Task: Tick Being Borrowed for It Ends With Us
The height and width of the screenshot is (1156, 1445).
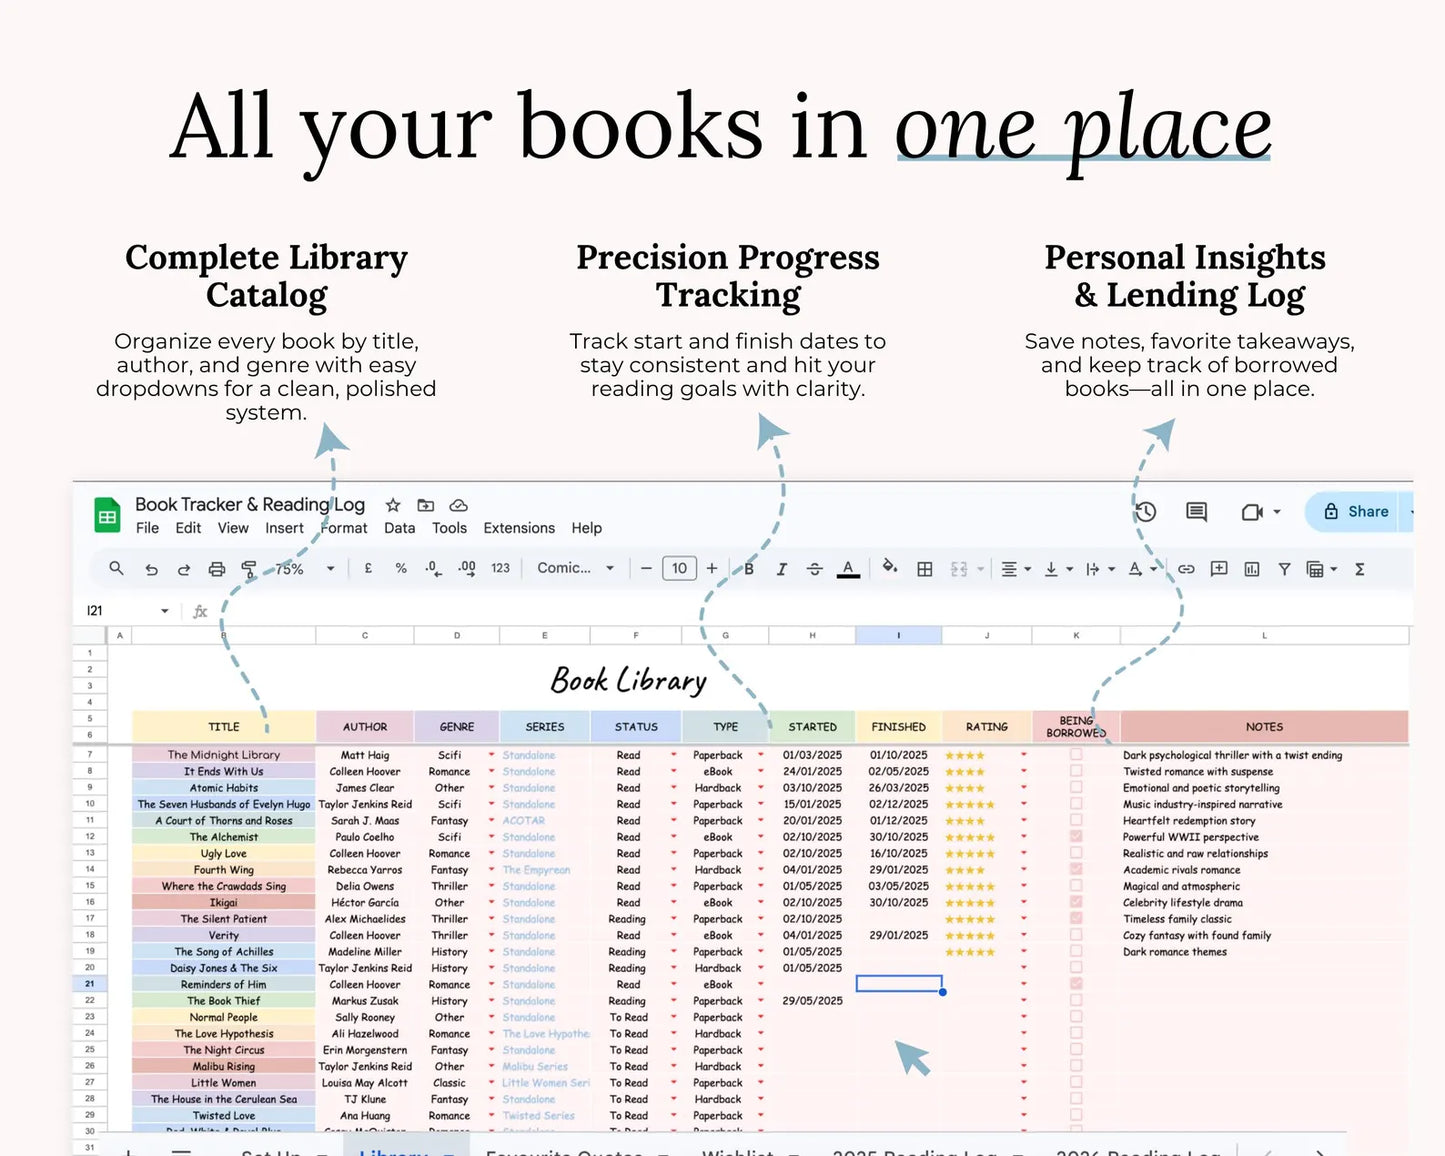Action: [x=1076, y=771]
